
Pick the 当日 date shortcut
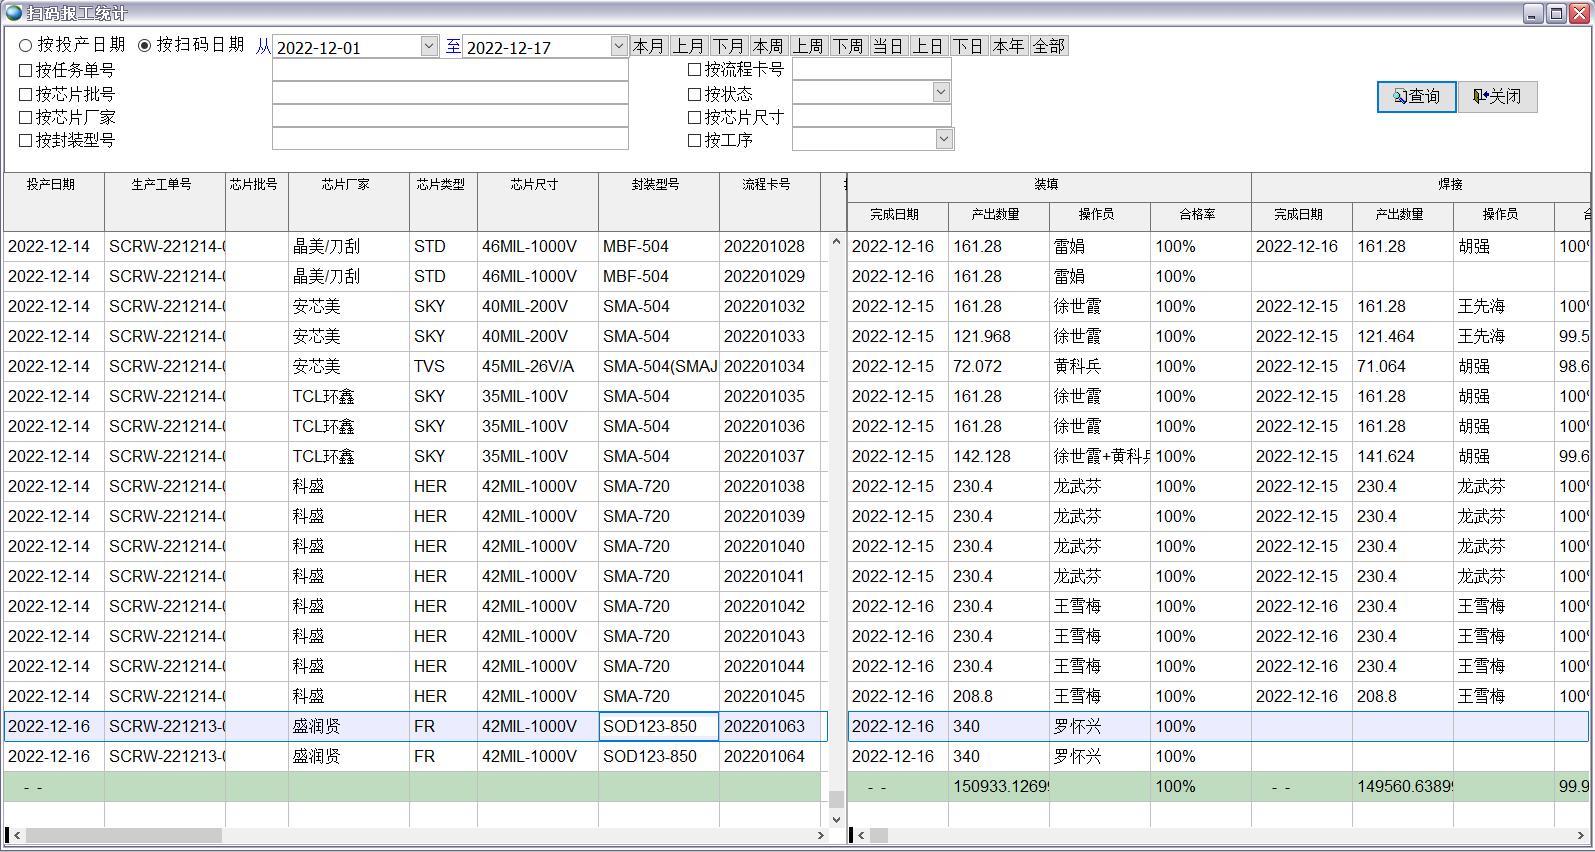(888, 47)
